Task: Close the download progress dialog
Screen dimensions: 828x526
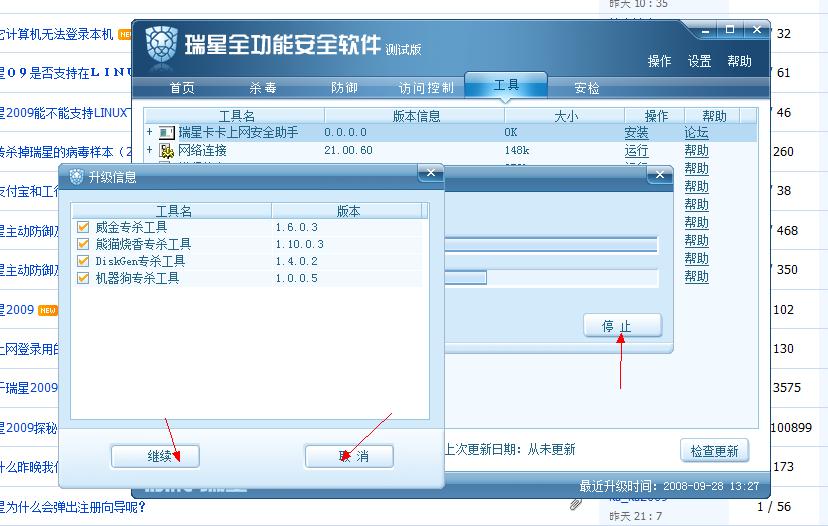Action: [660, 174]
